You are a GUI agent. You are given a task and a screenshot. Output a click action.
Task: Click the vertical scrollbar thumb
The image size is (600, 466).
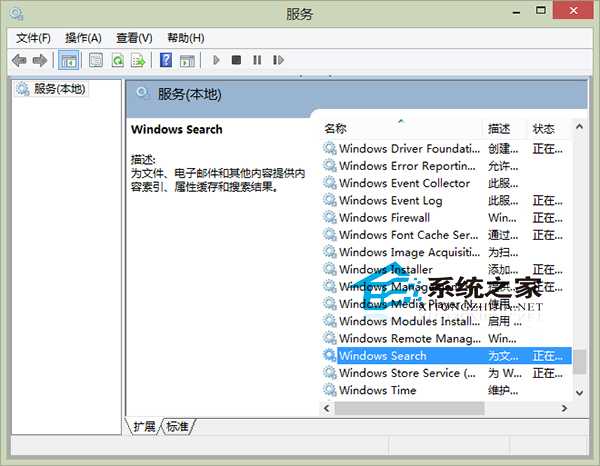coord(580,362)
